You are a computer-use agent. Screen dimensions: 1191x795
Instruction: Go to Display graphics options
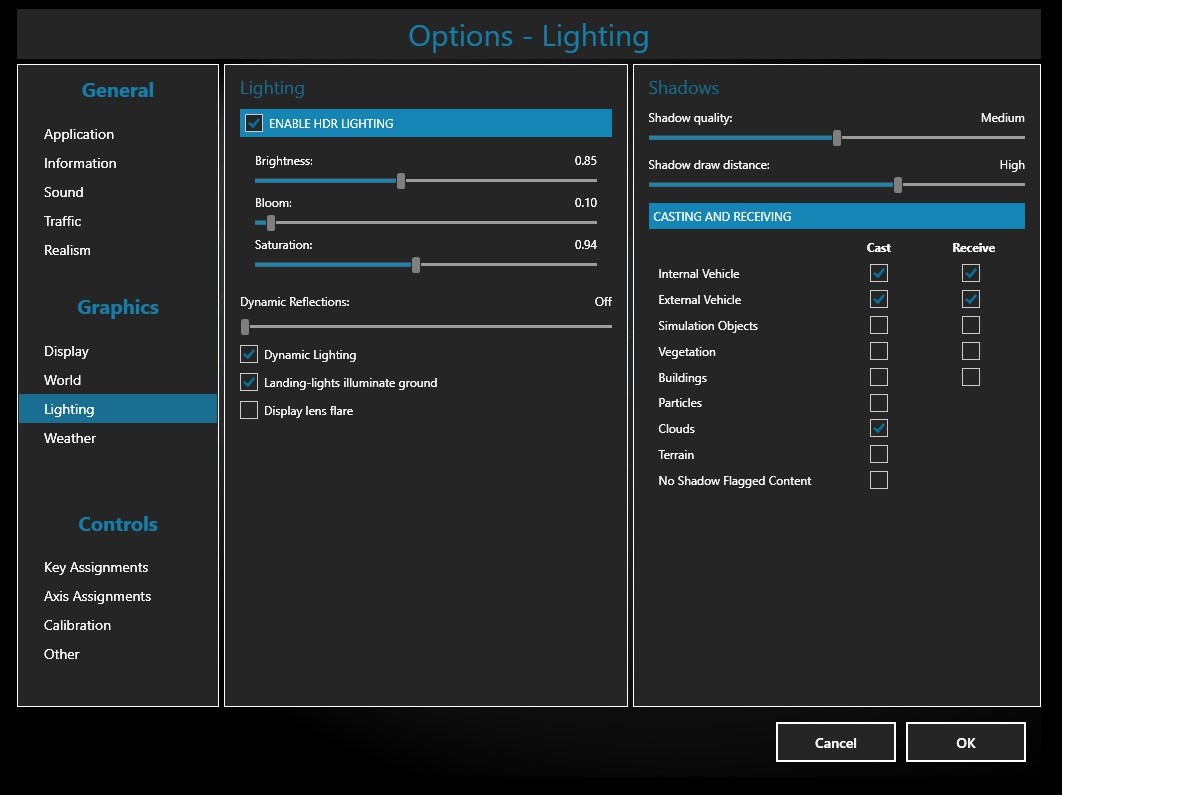coord(66,351)
